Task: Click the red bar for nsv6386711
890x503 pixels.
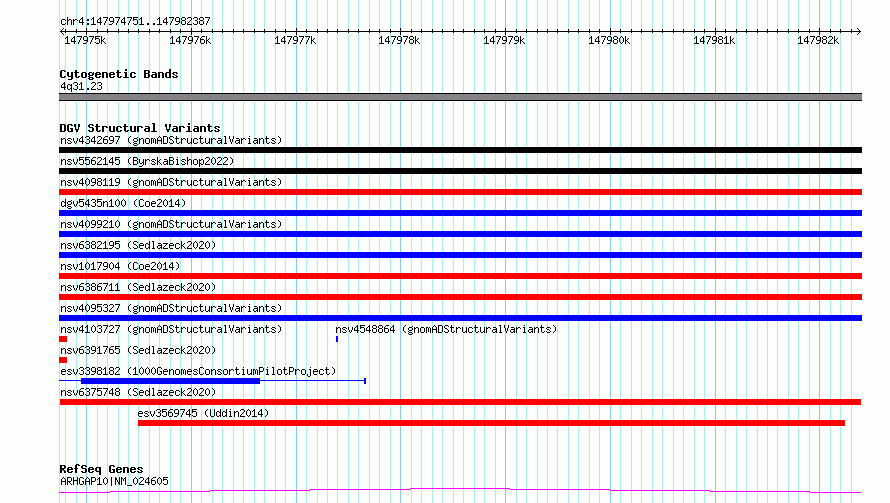Action: coord(460,297)
